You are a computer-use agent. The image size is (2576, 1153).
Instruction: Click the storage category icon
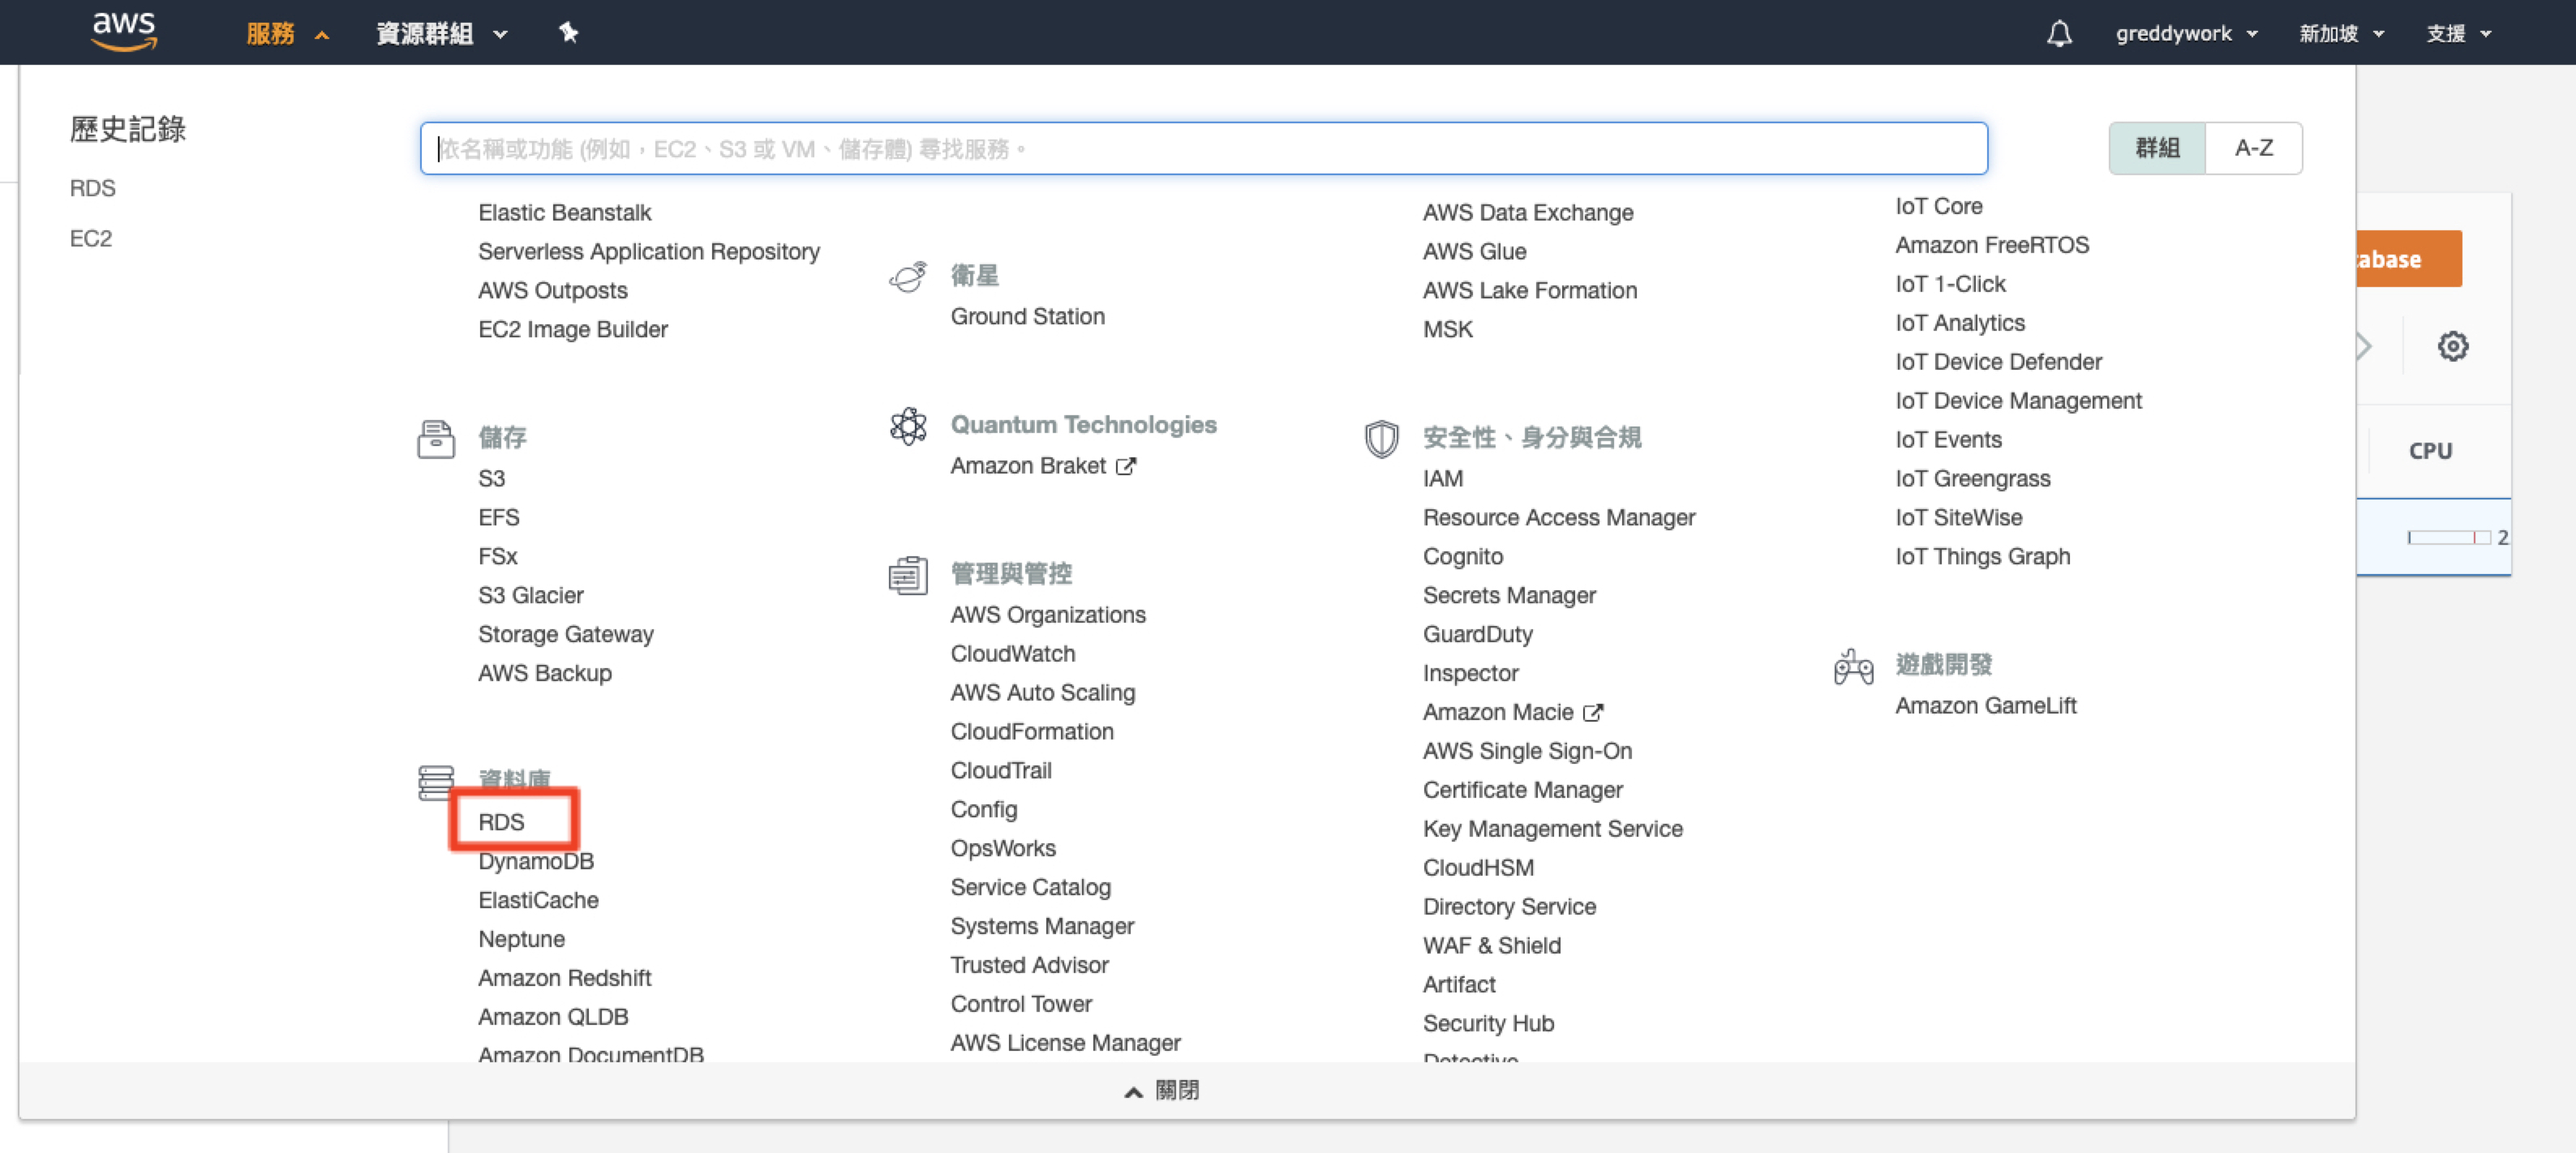(435, 439)
